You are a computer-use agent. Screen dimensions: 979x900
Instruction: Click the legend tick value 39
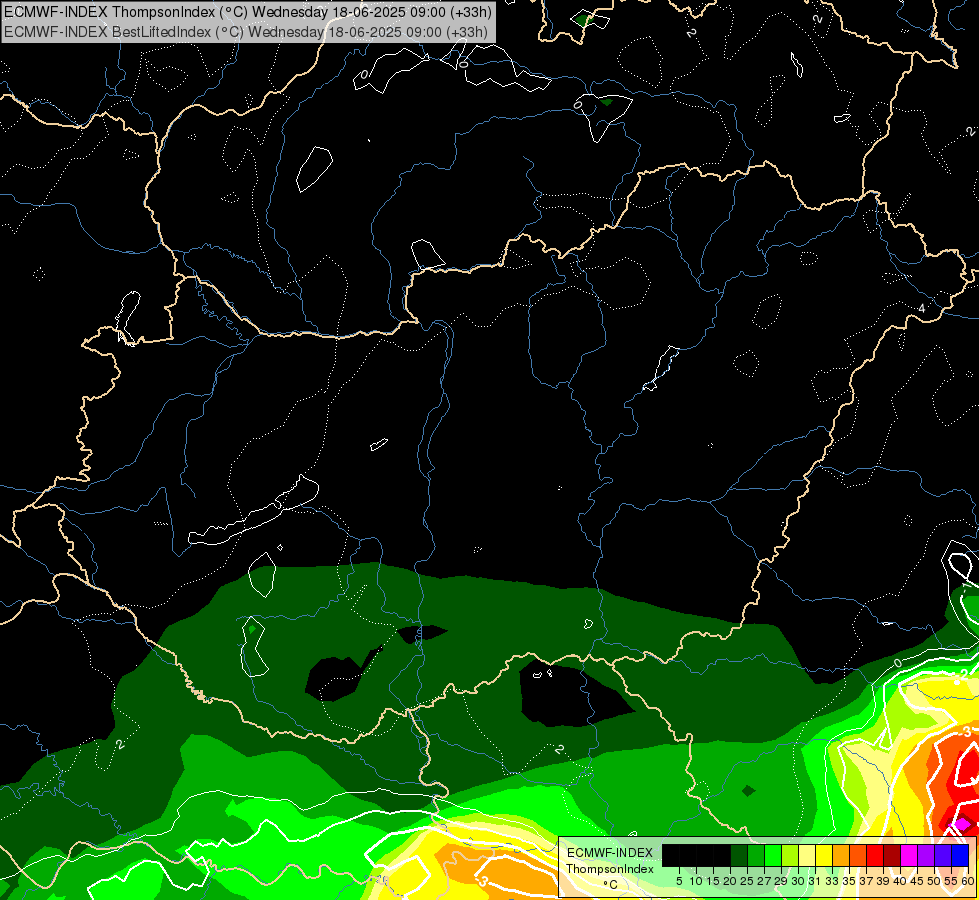click(x=883, y=881)
